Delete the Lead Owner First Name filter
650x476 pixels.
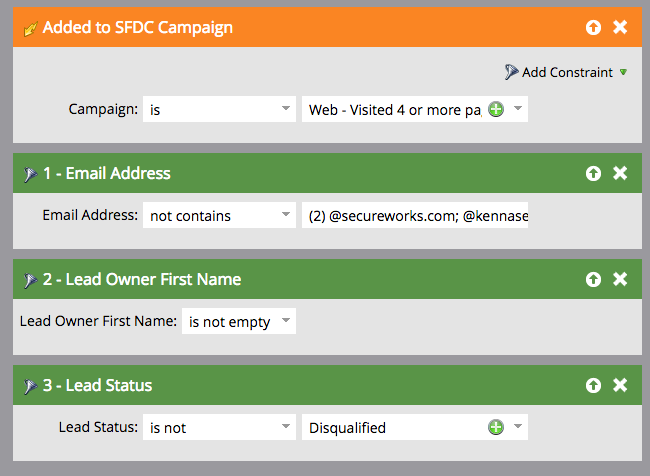coord(620,279)
